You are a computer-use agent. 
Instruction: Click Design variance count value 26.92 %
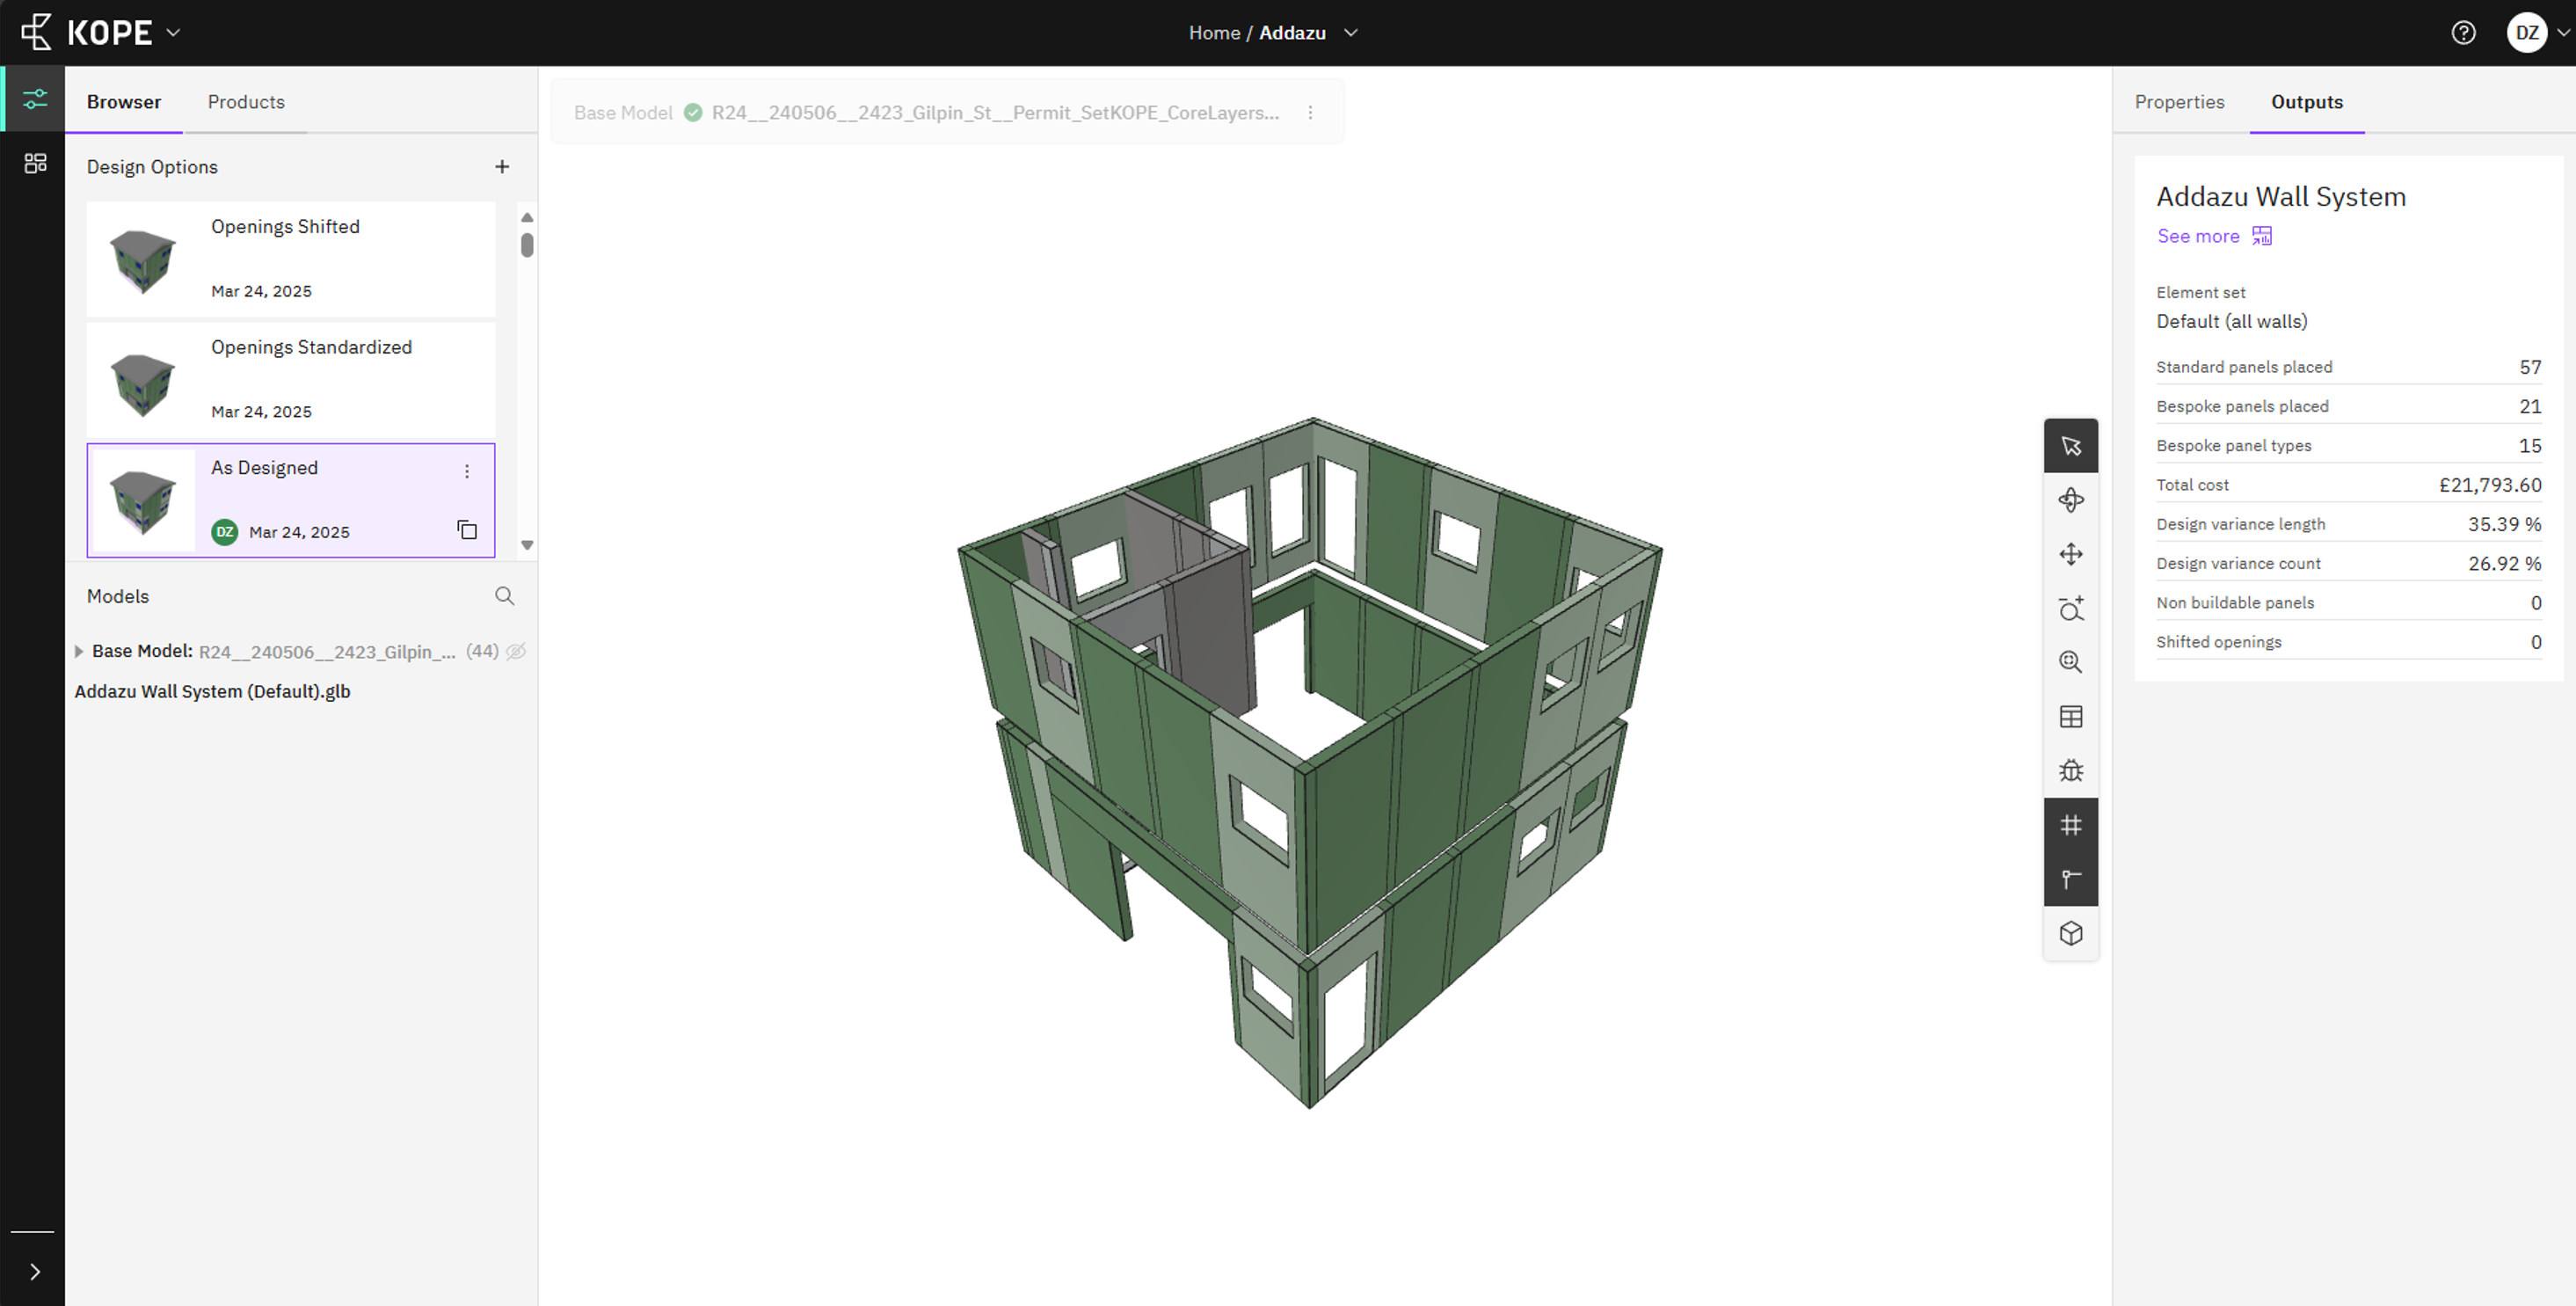[x=2504, y=563]
